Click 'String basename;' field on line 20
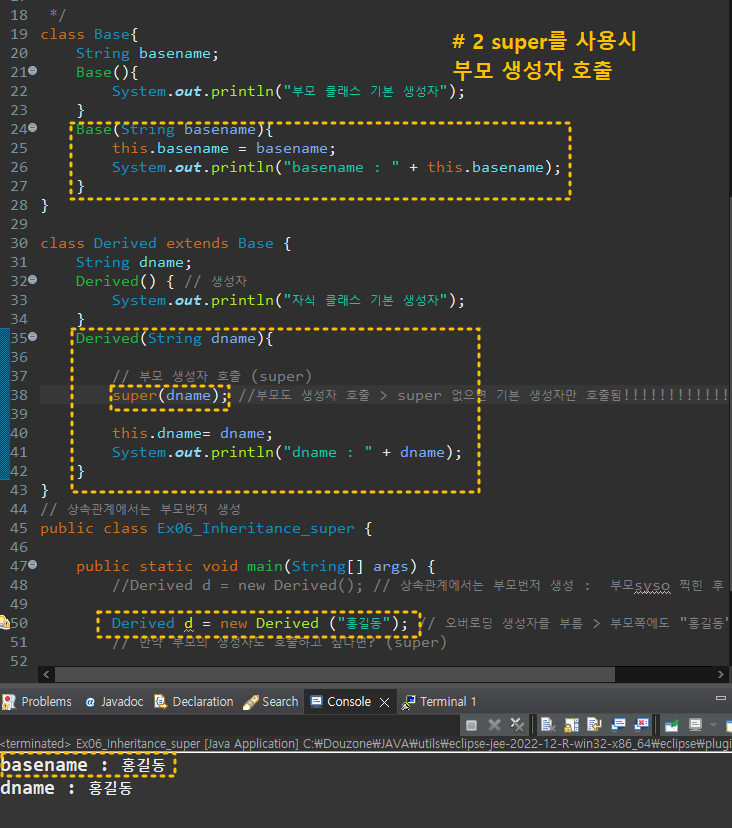 tap(147, 53)
